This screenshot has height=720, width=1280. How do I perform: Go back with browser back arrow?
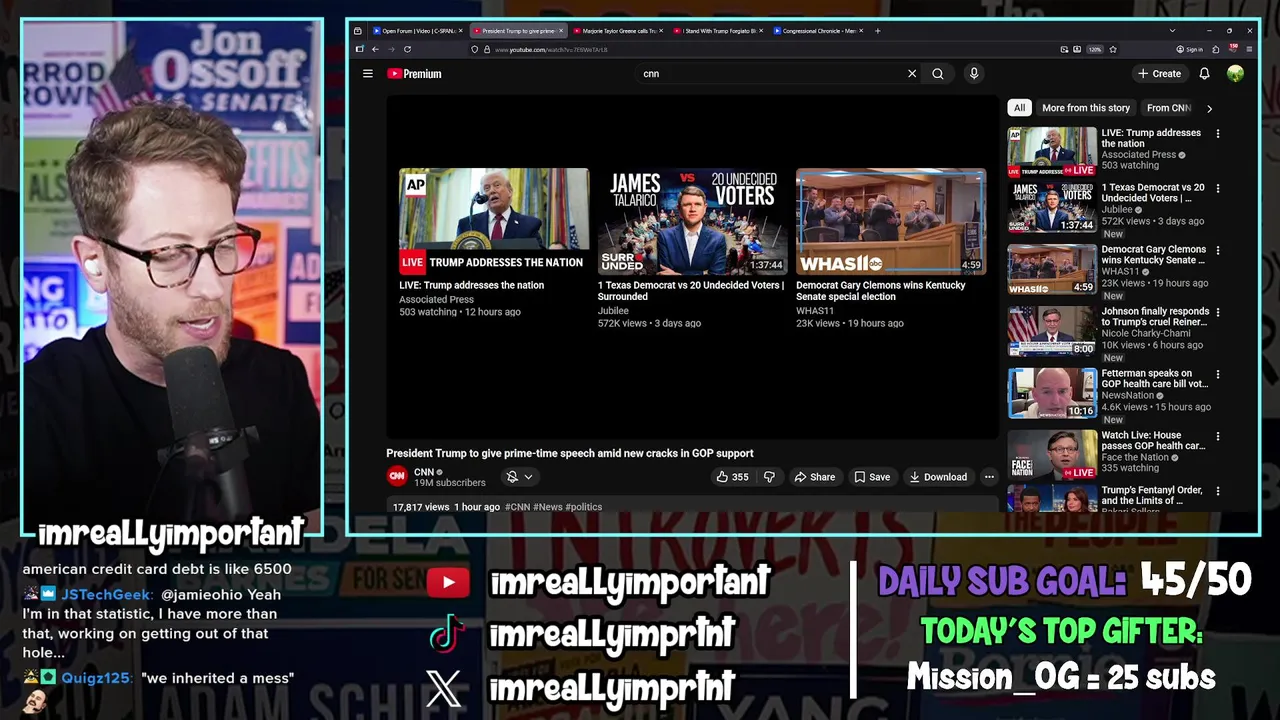[x=375, y=49]
